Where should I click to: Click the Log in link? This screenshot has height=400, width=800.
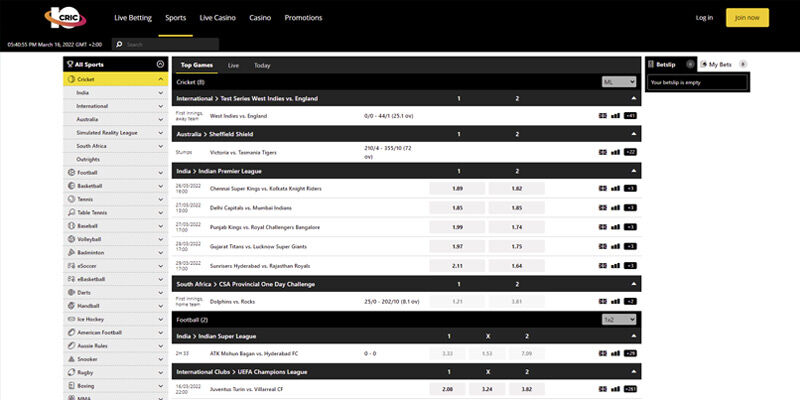[704, 18]
